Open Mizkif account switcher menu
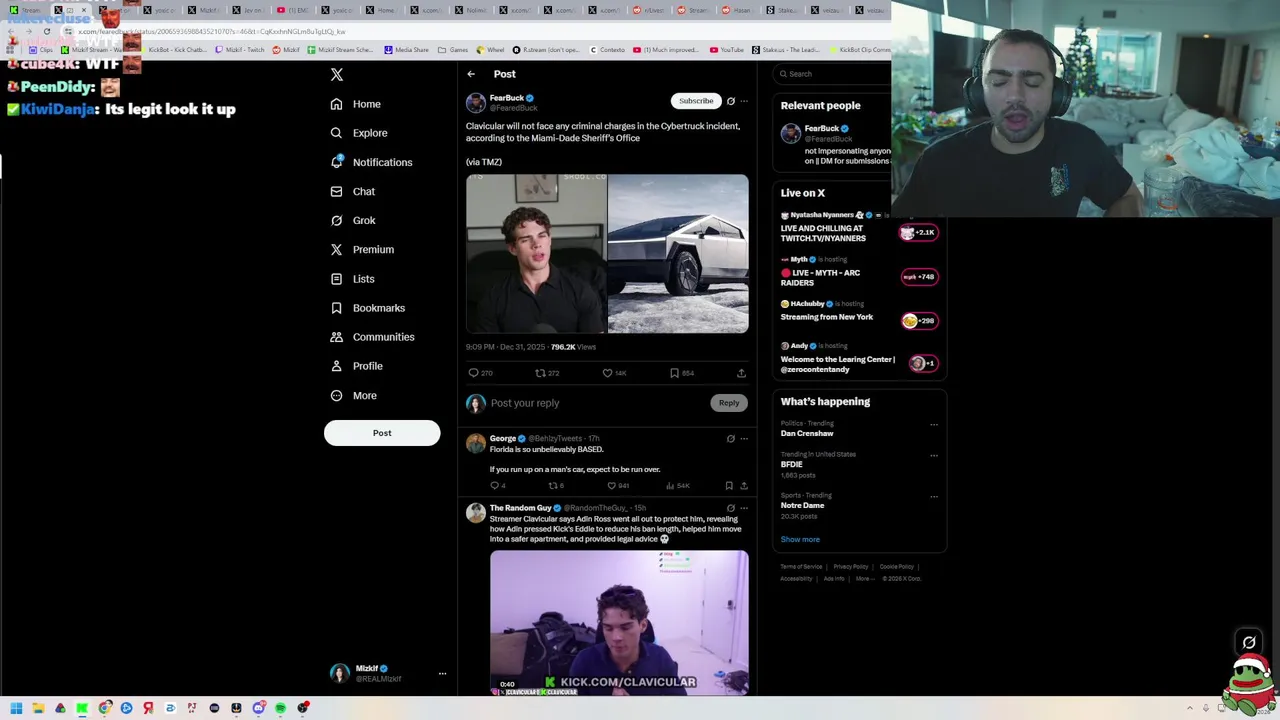Image resolution: width=1280 pixels, height=720 pixels. click(388, 673)
